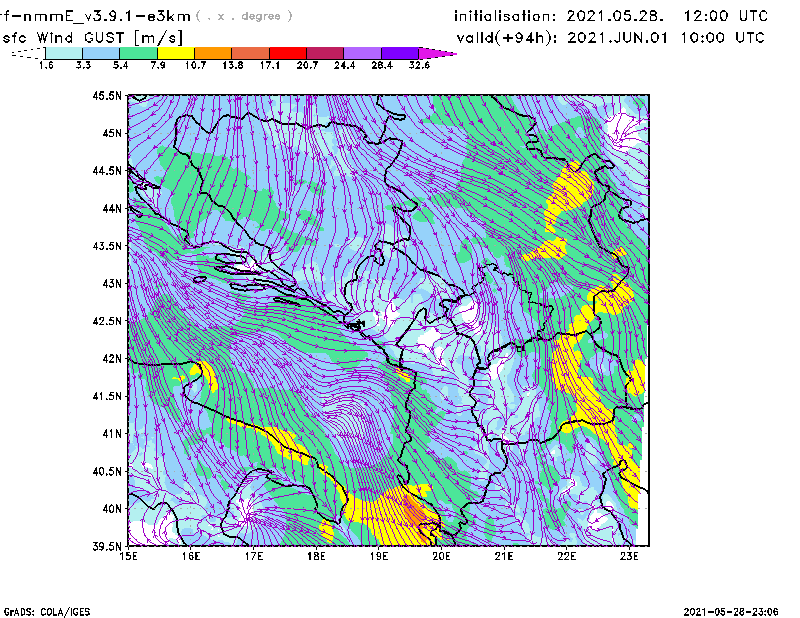The width and height of the screenshot is (800, 618).
Task: Click the light cyan 1.6–3.3 legend swatch
Action: tap(64, 53)
